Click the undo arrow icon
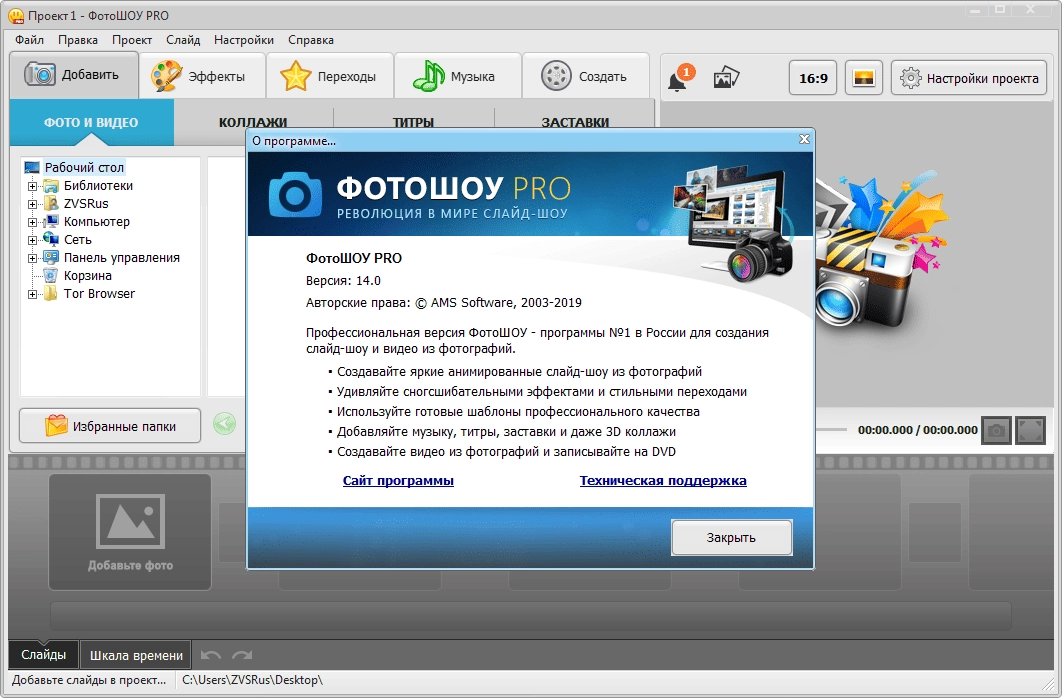1062x698 pixels. click(x=211, y=655)
